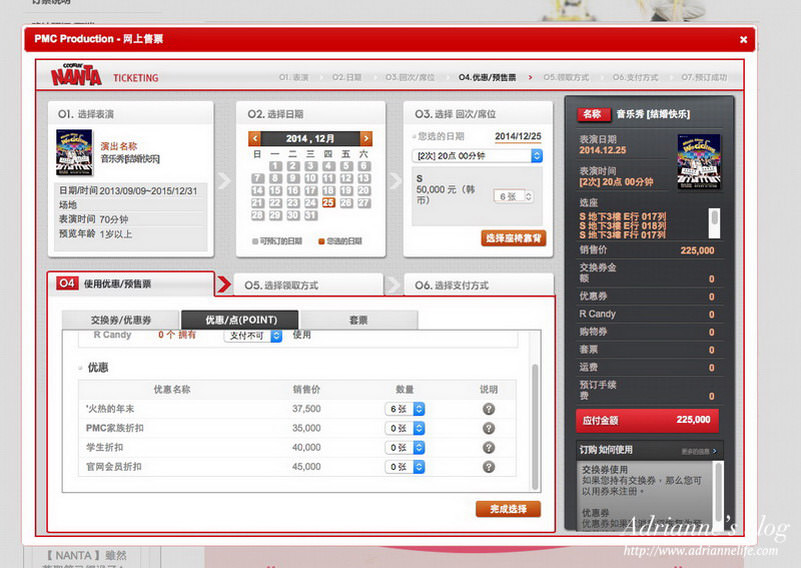Click the 2014, 12月 calendar month title
The width and height of the screenshot is (801, 568).
(310, 138)
